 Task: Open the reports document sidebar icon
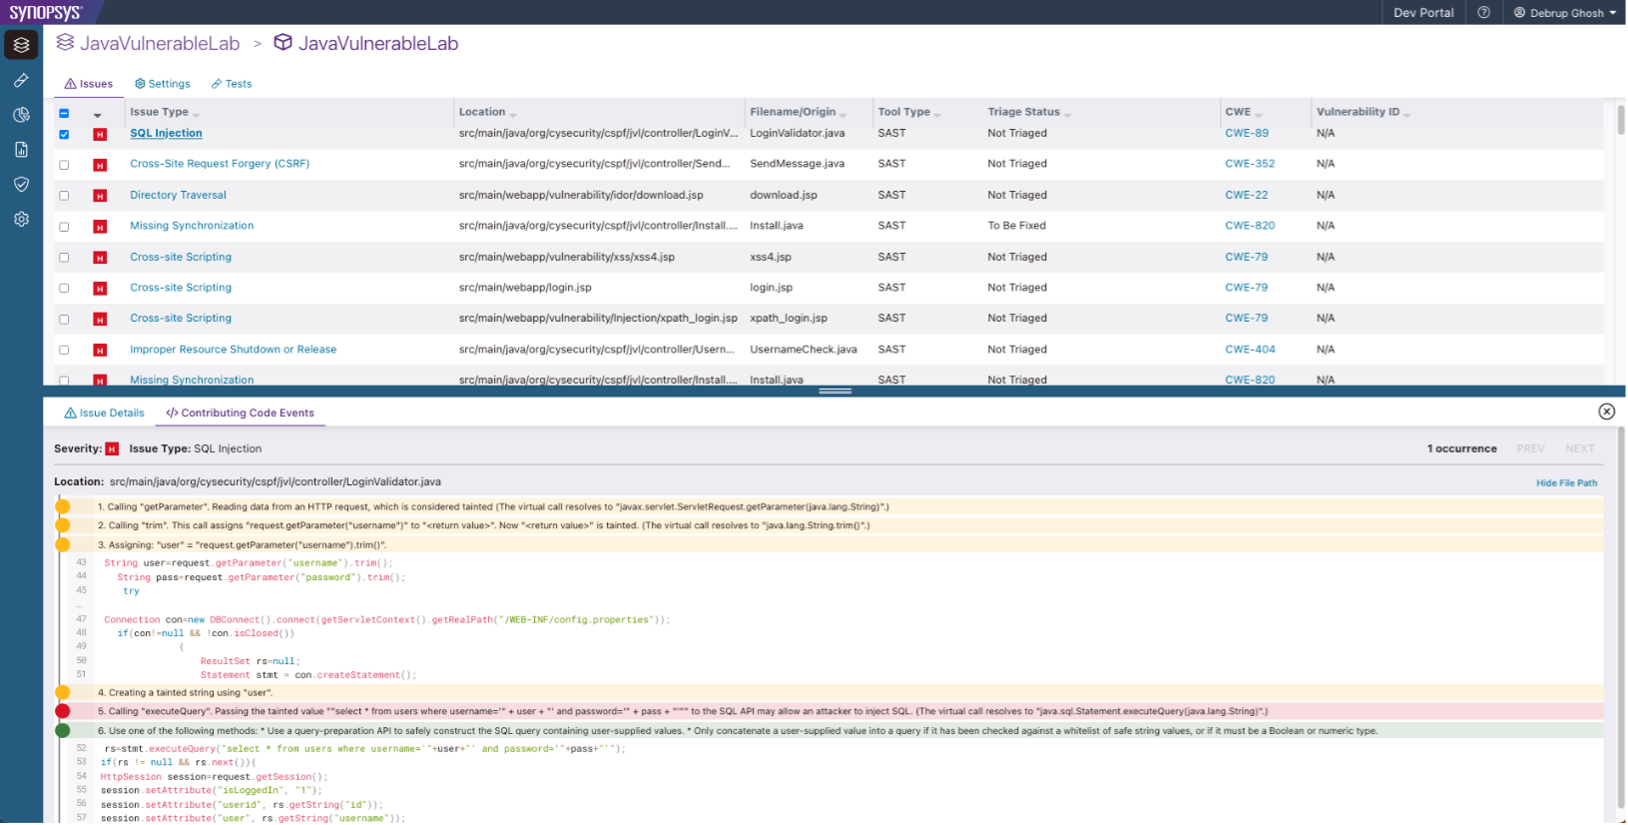21,150
